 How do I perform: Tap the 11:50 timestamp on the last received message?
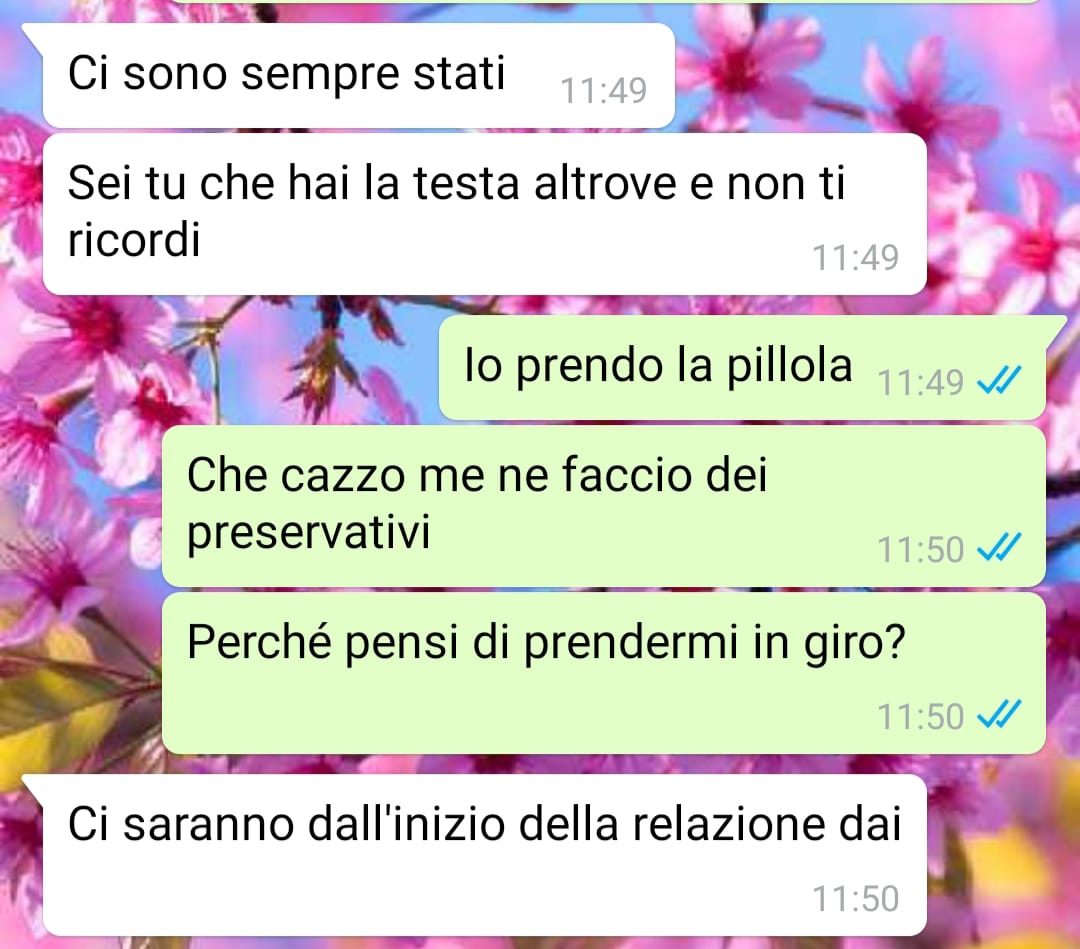[855, 899]
